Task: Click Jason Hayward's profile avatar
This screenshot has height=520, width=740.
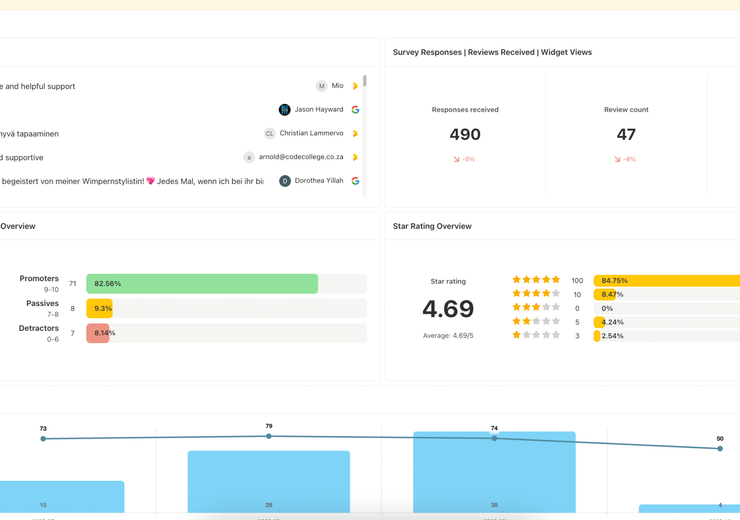Action: (284, 110)
